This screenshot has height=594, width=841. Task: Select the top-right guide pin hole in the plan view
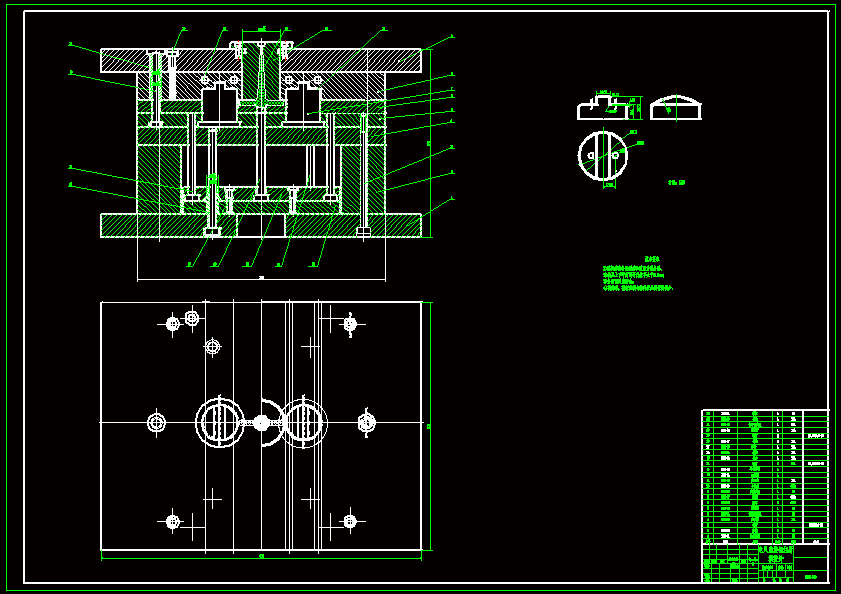coord(350,324)
